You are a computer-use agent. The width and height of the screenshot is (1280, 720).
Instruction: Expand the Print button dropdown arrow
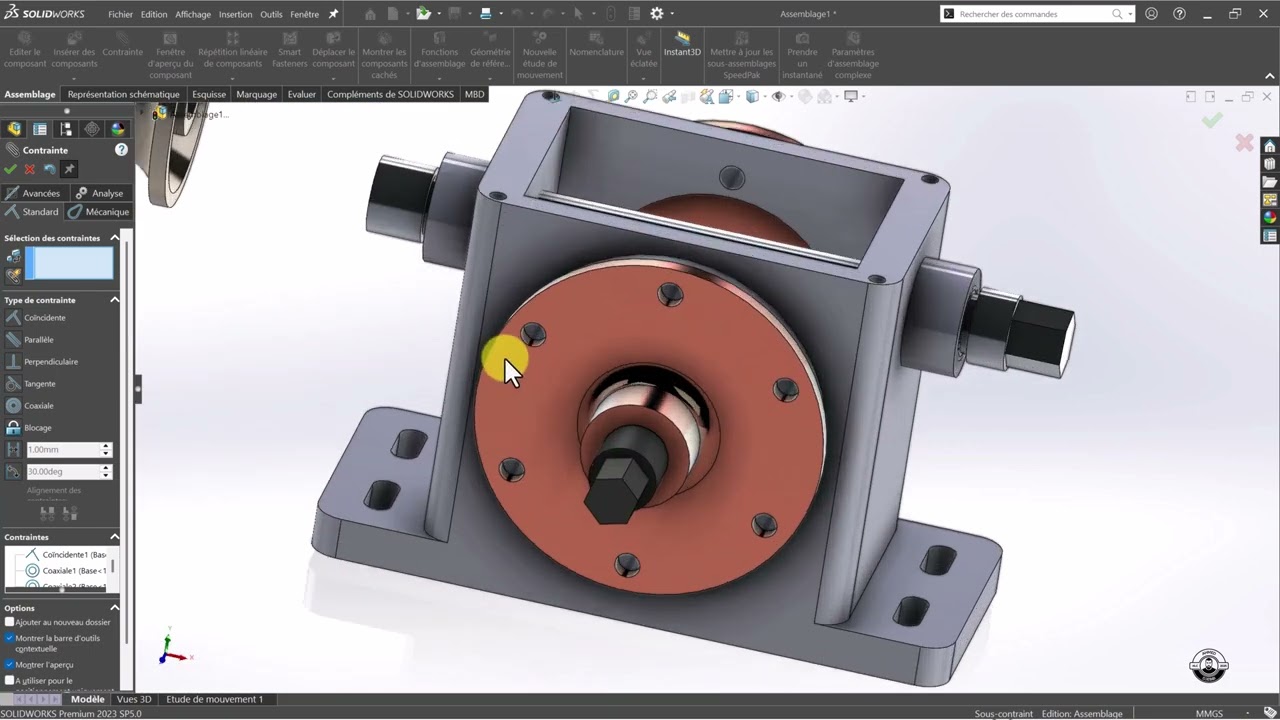(x=501, y=14)
